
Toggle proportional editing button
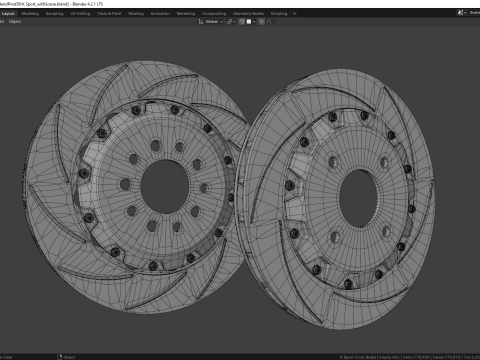[x=262, y=22]
